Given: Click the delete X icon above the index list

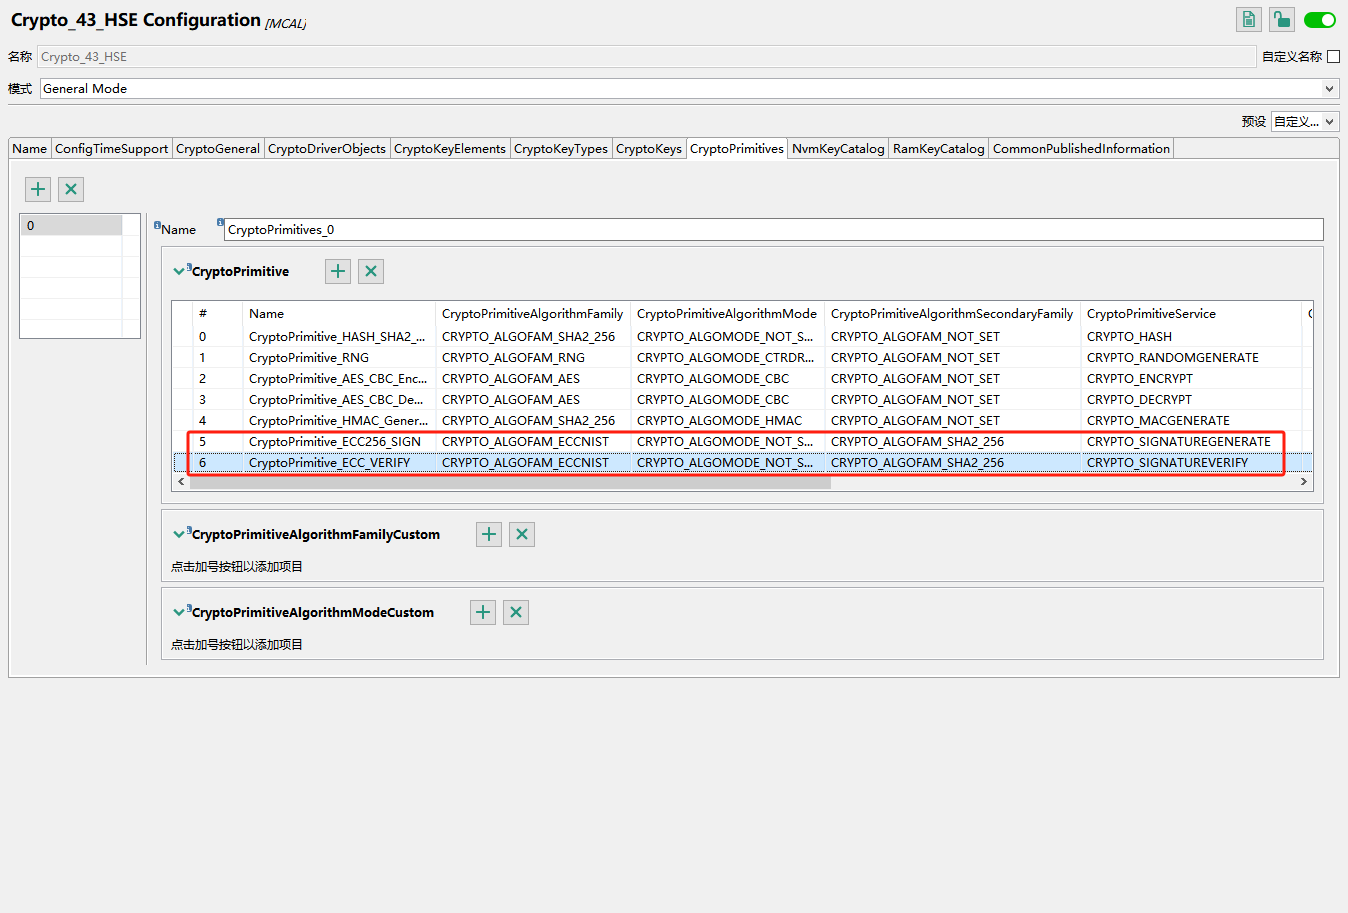Looking at the screenshot, I should pyautogui.click(x=70, y=189).
